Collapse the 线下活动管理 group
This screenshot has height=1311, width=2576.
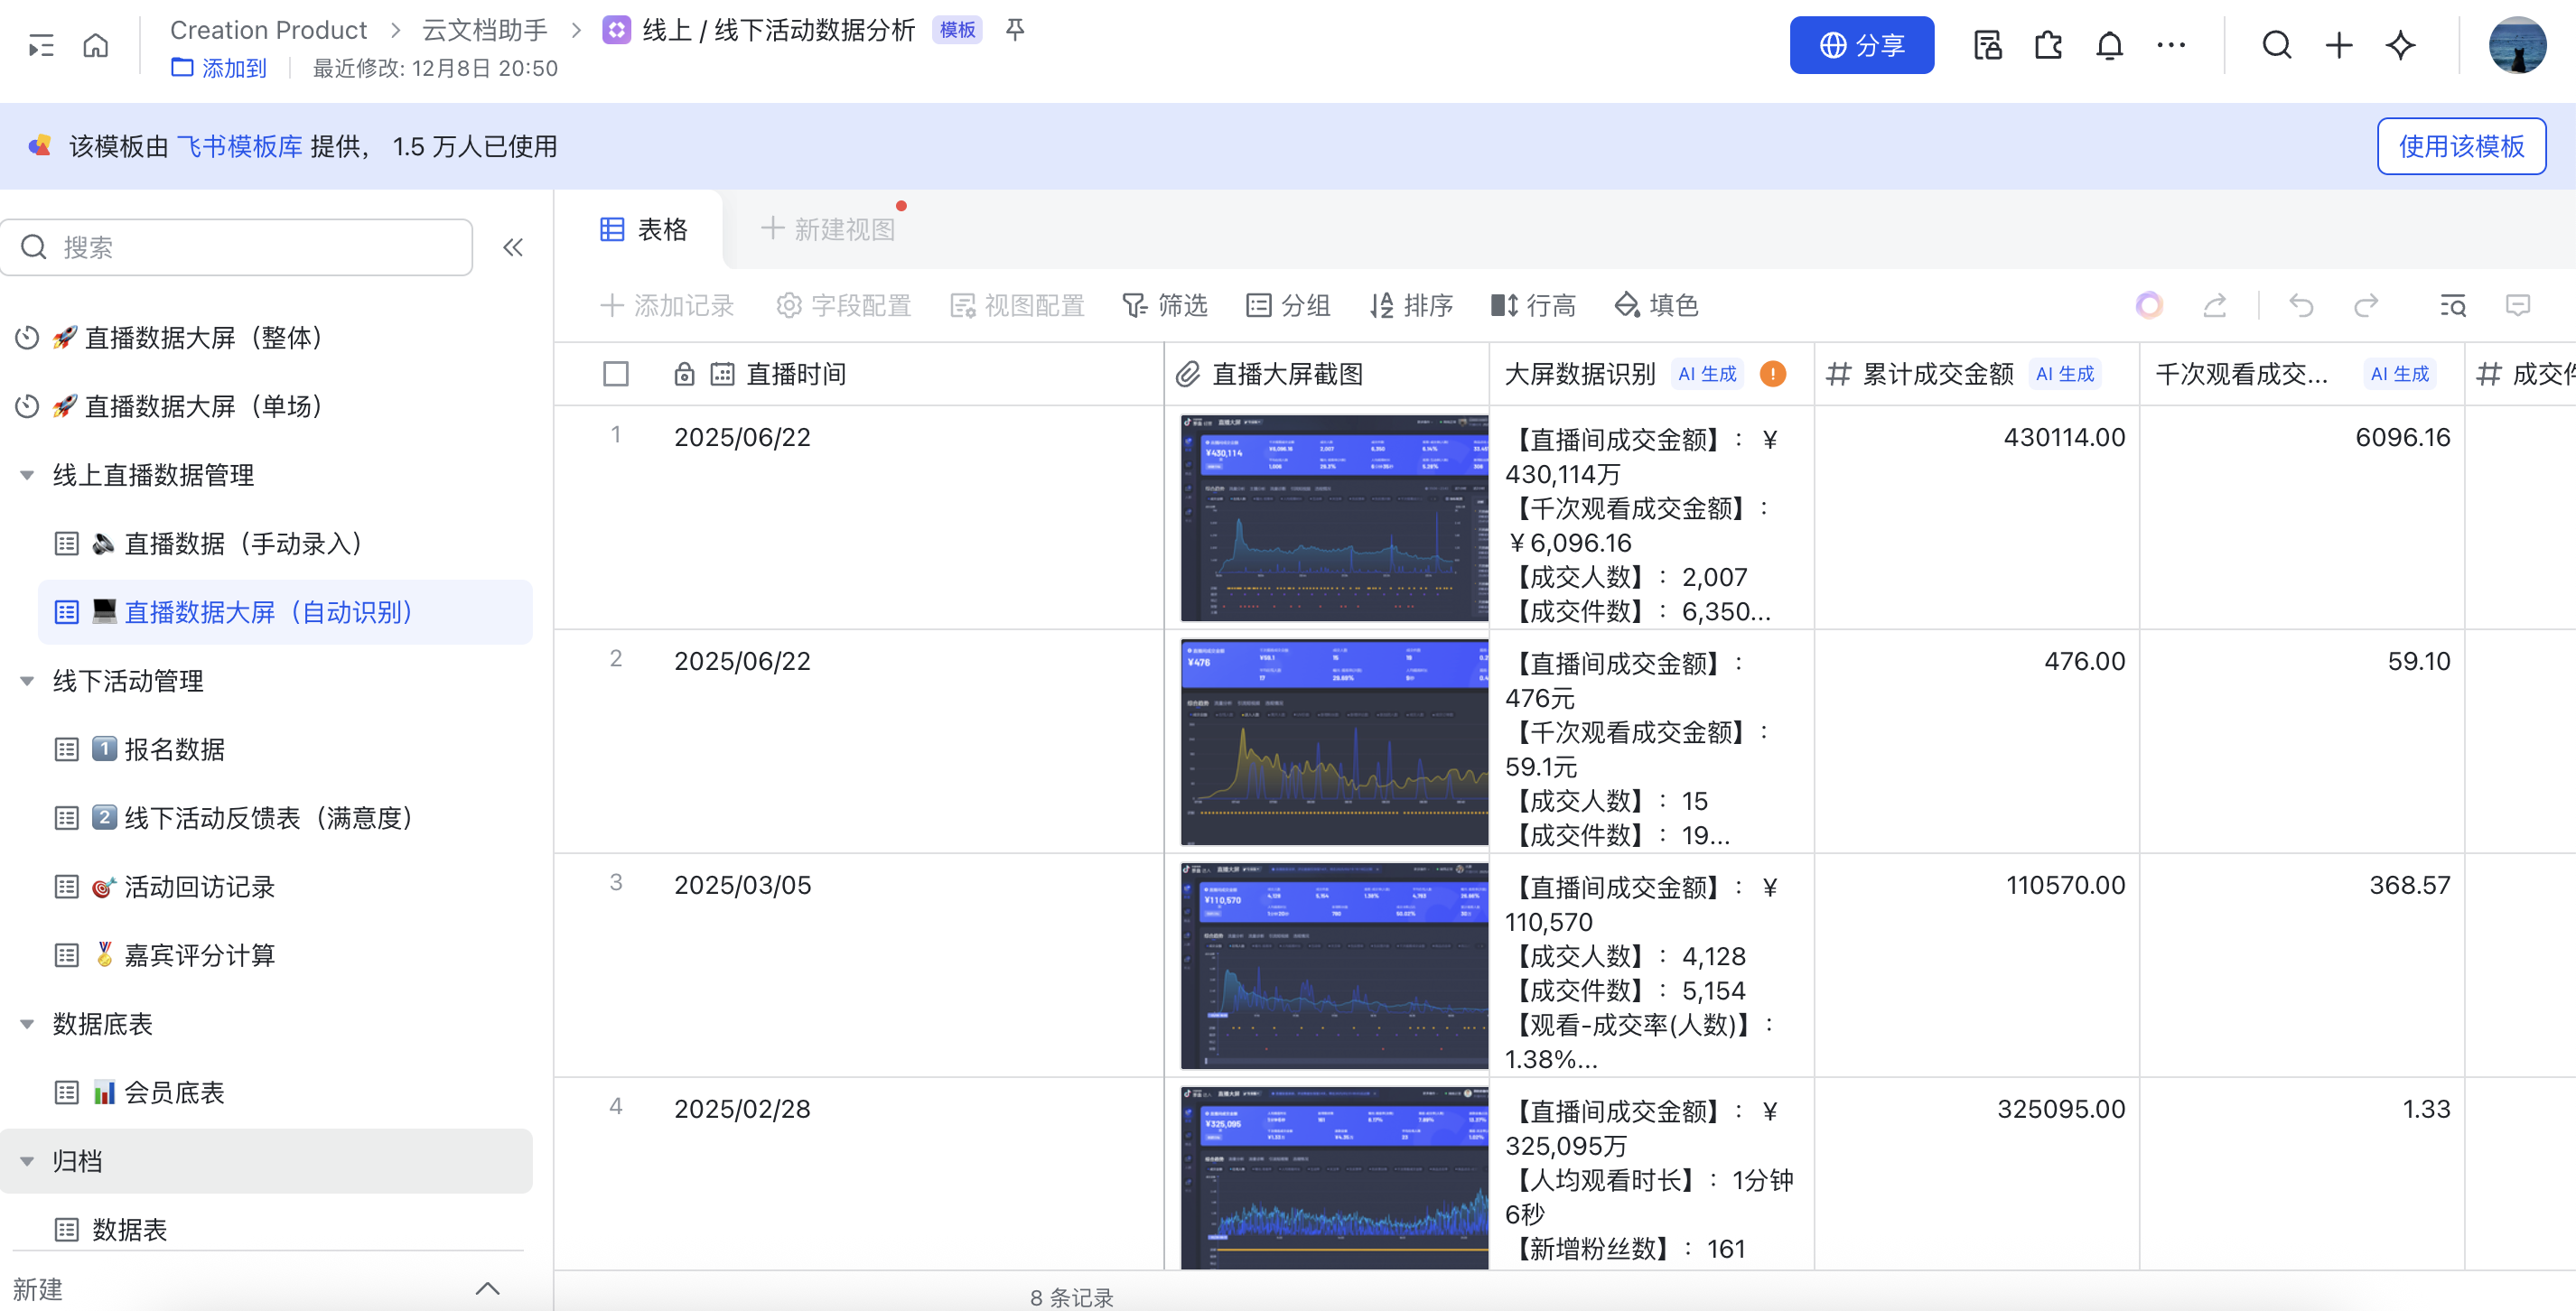(x=27, y=681)
